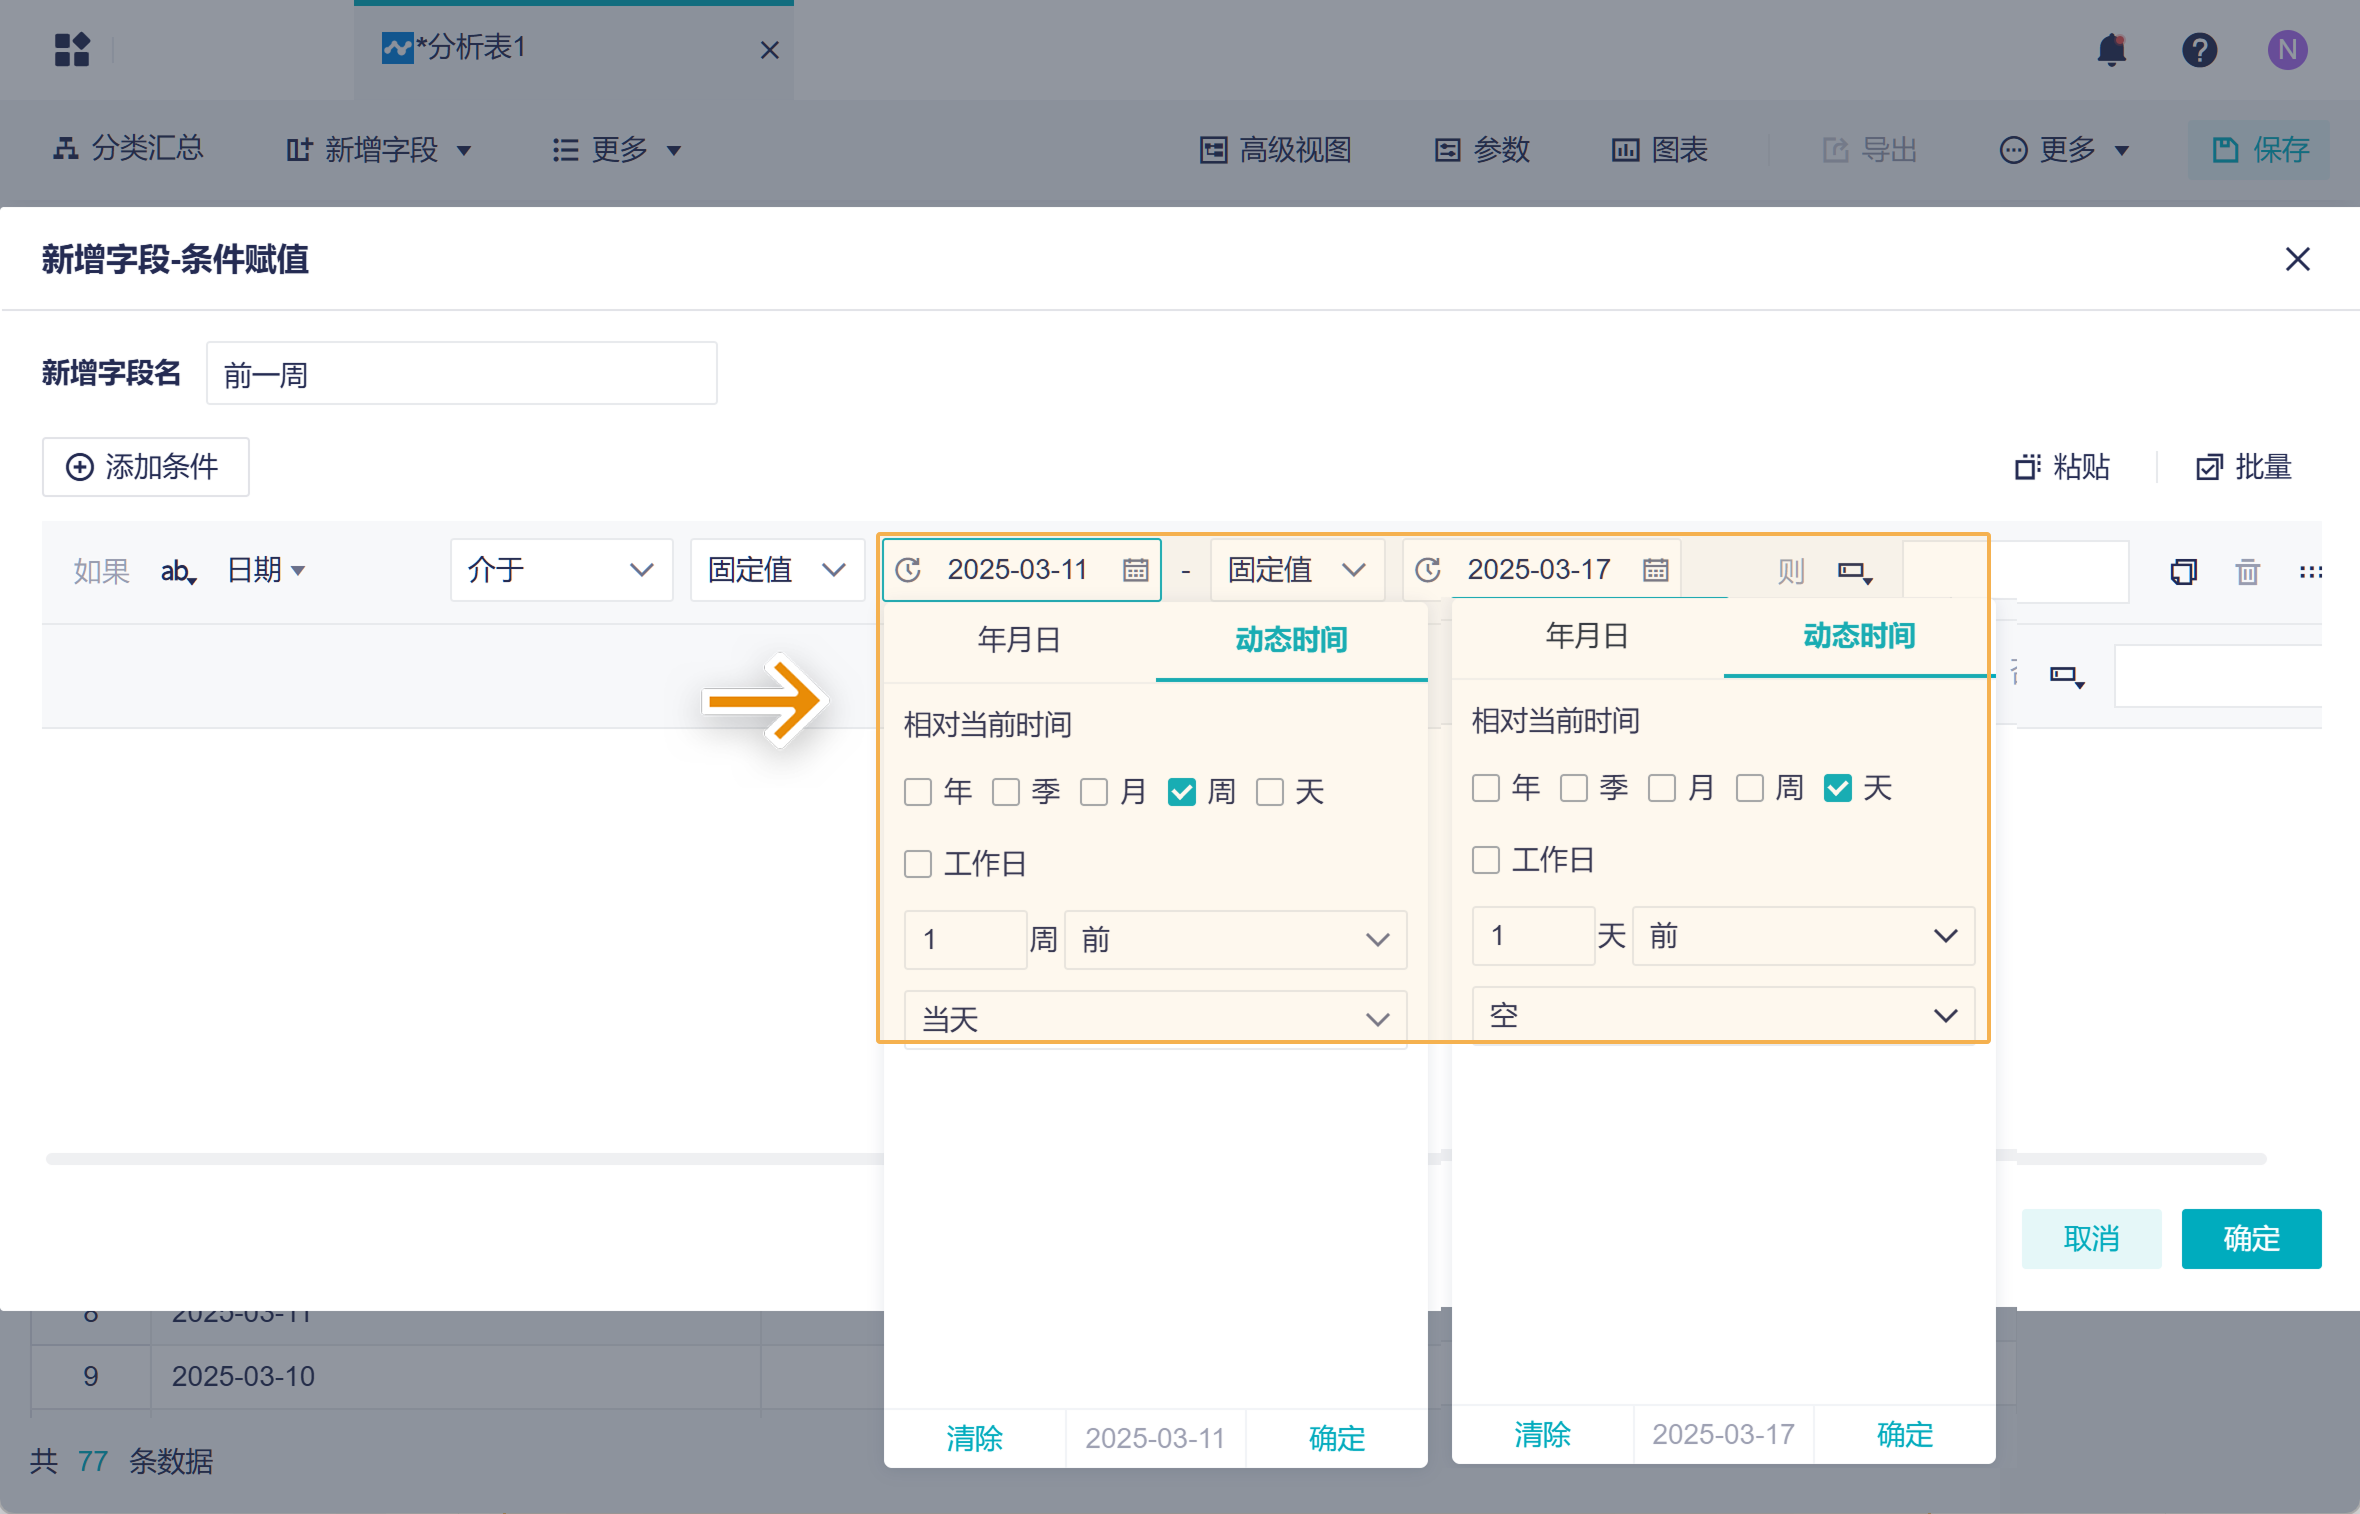Screen dimensions: 2360x1514
Task: Click calendar icon beside 2025-03-17
Action: (x=1655, y=570)
